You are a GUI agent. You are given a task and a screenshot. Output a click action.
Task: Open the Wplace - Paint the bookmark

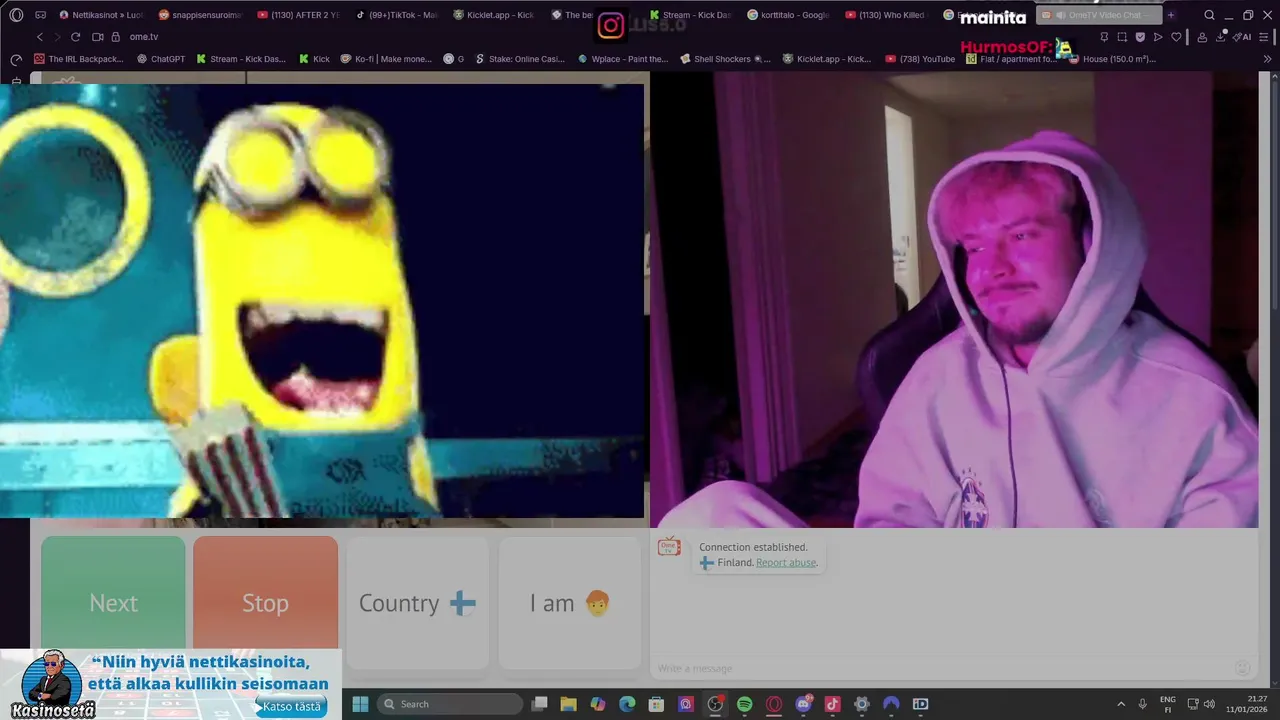(623, 59)
